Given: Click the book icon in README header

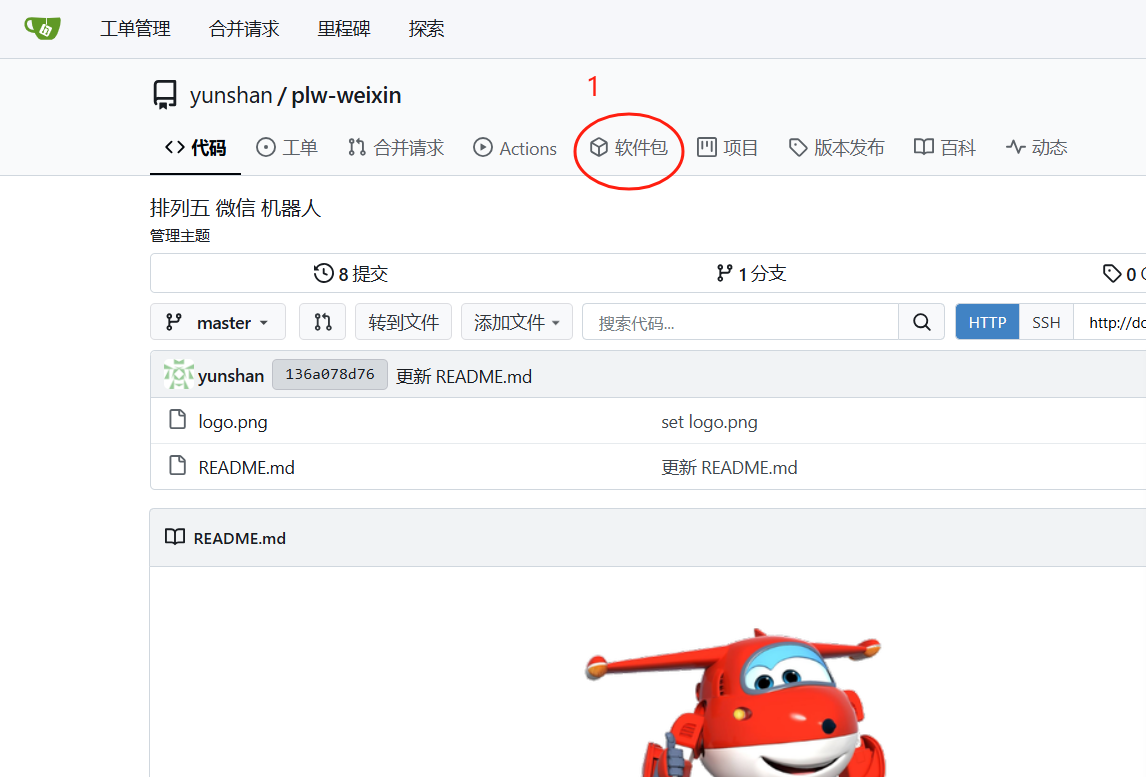Looking at the screenshot, I should pos(175,537).
